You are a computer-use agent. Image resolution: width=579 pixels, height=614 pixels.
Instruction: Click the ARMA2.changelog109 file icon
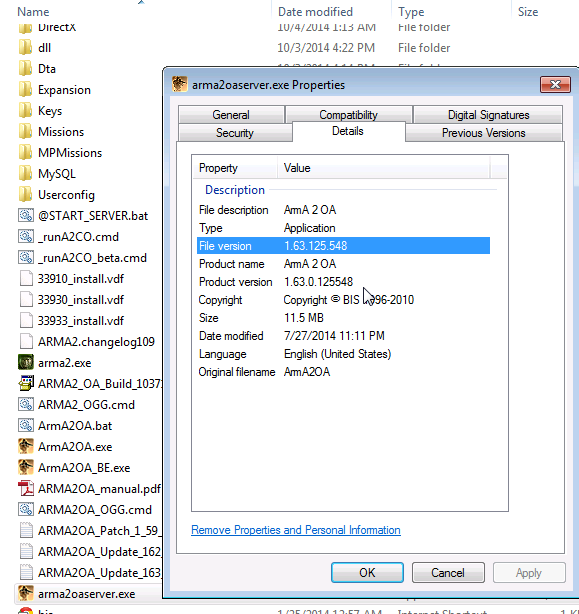pos(26,342)
